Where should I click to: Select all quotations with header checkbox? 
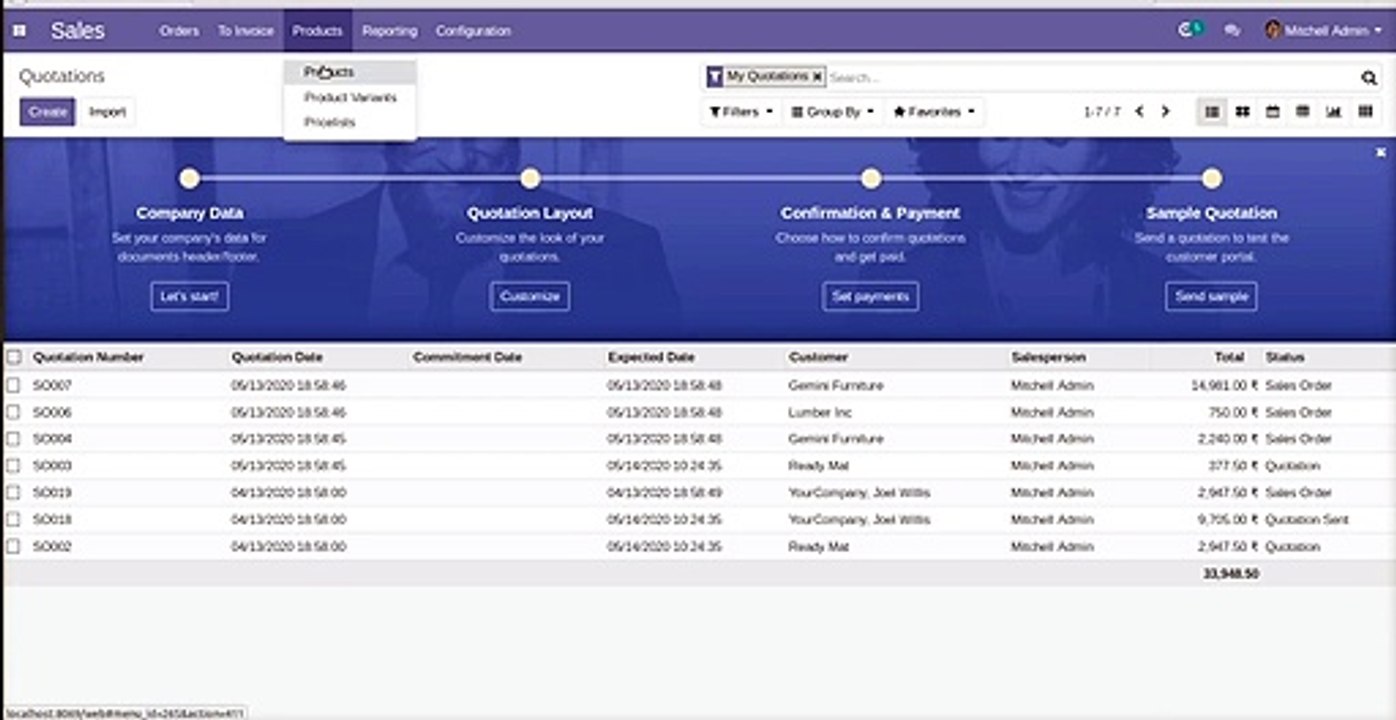14,357
